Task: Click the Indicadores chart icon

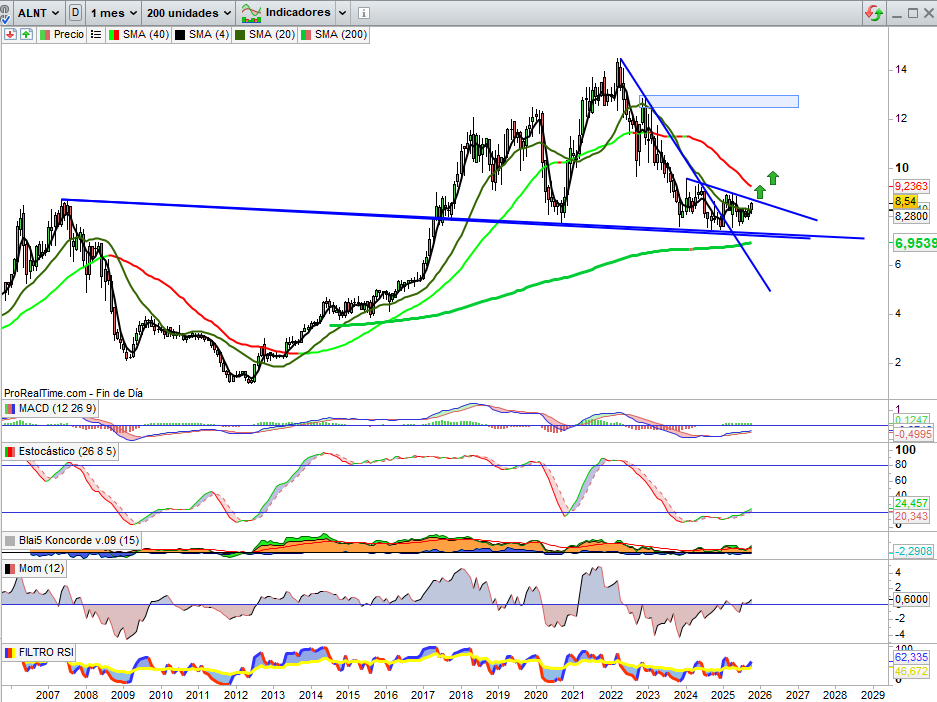Action: coord(252,13)
